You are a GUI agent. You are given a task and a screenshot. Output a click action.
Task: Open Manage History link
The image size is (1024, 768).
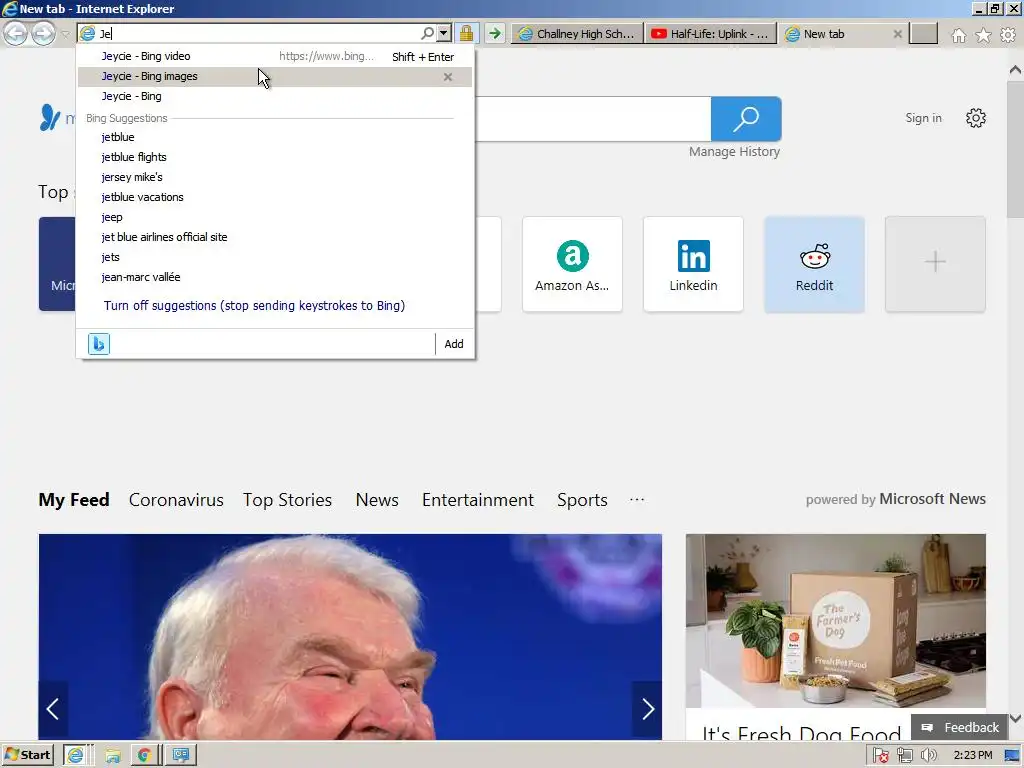[x=734, y=152]
